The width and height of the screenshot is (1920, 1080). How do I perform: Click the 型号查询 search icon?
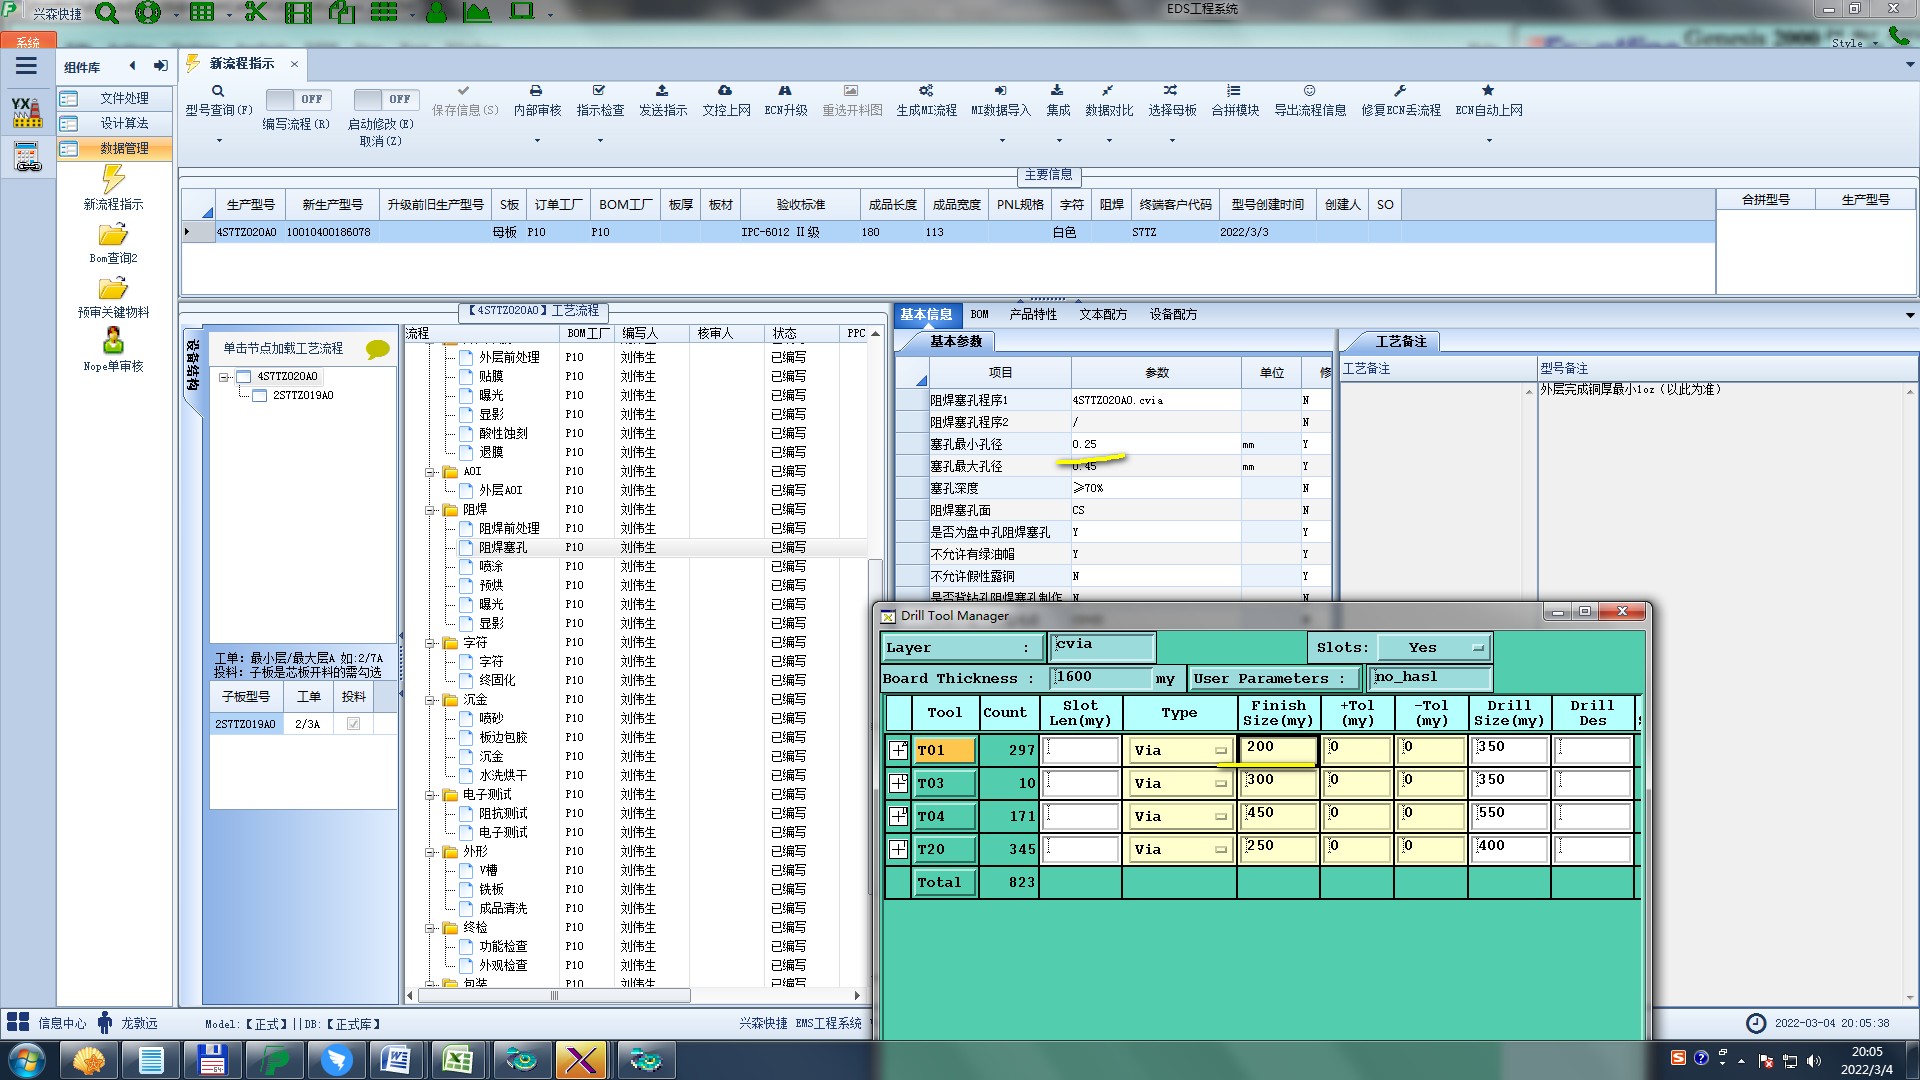pos(218,91)
